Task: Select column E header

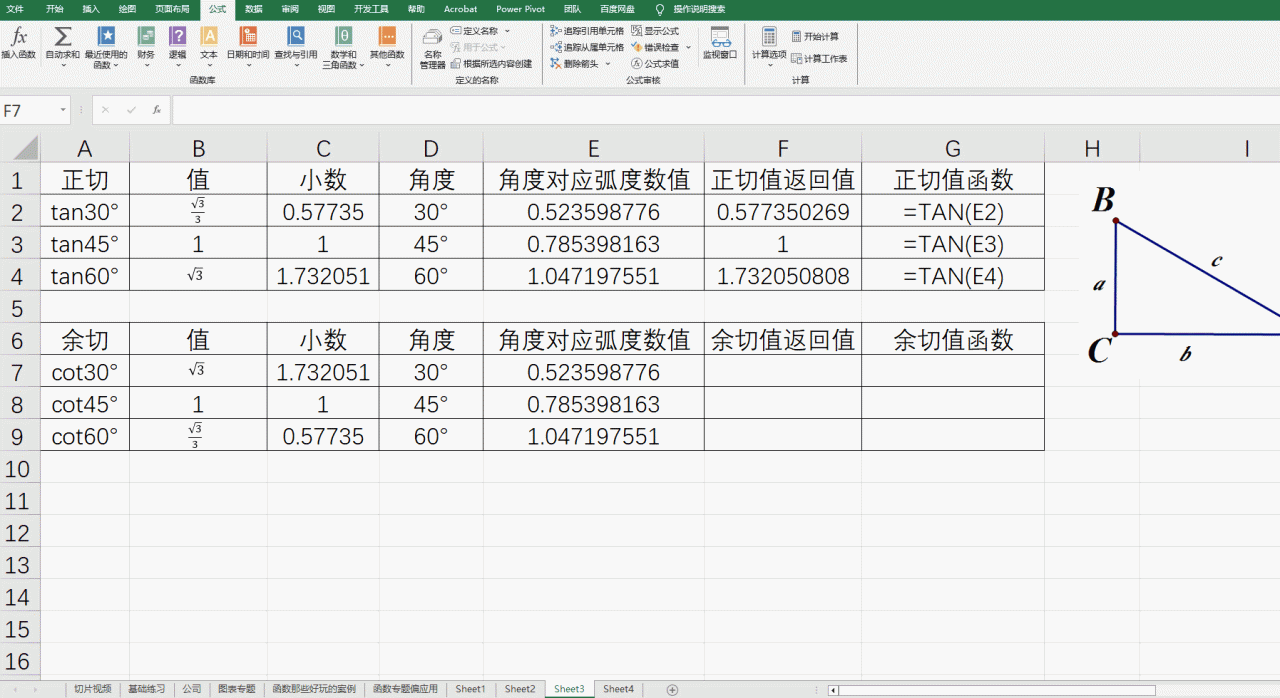Action: click(x=593, y=149)
